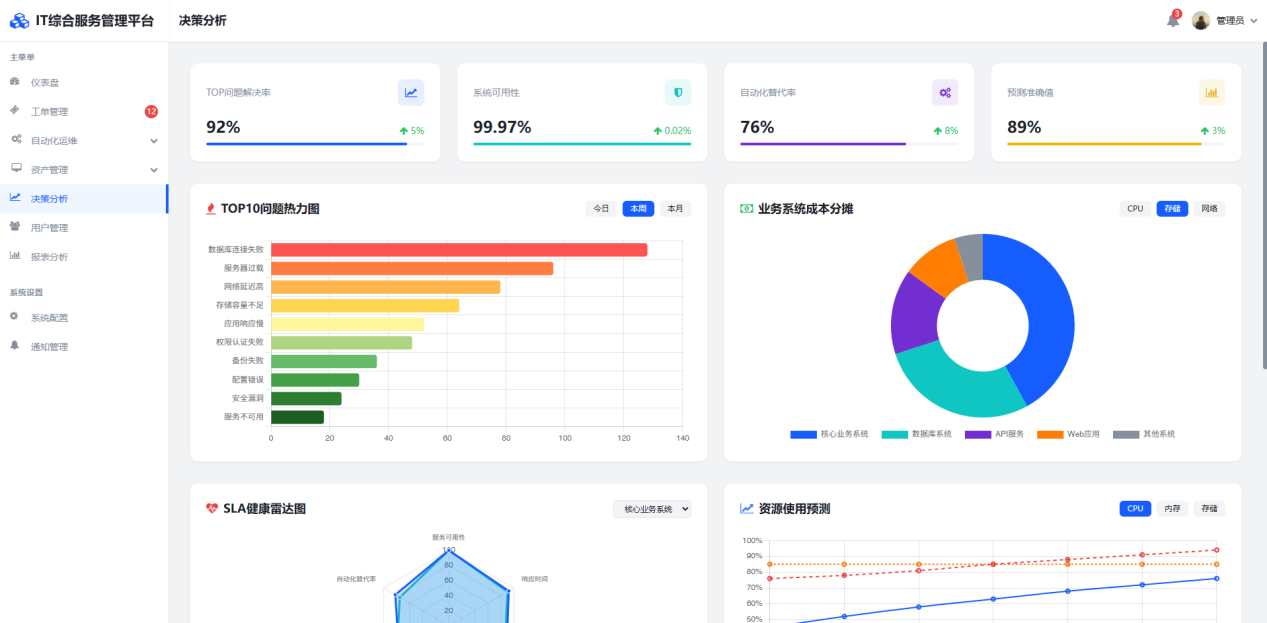Screen dimensions: 1267x623
Task: Go to 报表分析 in sidebar menu
Action: (49, 257)
